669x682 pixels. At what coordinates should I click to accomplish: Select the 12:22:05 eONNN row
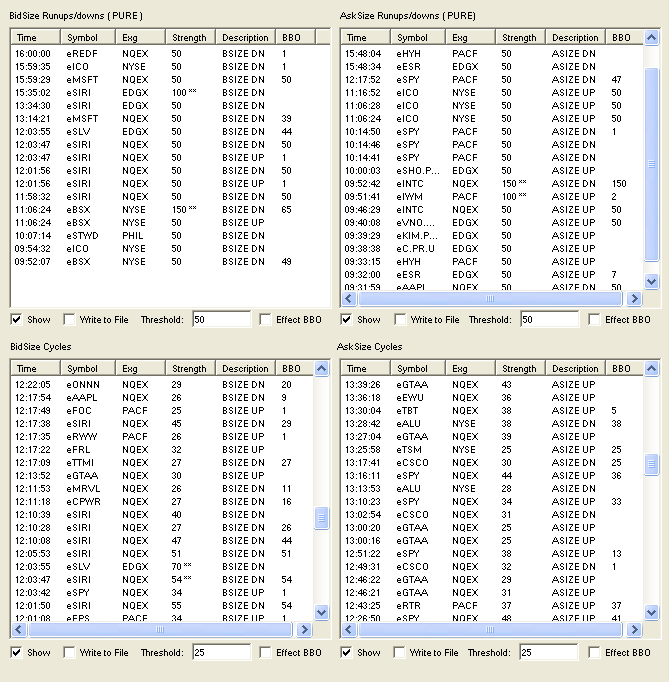(162, 385)
